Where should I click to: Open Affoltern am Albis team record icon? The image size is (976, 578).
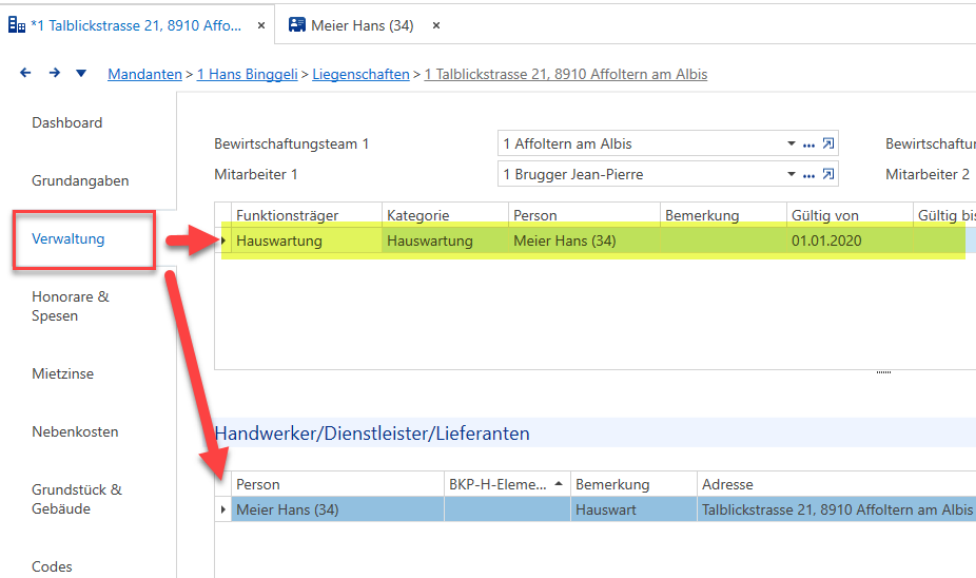828,143
